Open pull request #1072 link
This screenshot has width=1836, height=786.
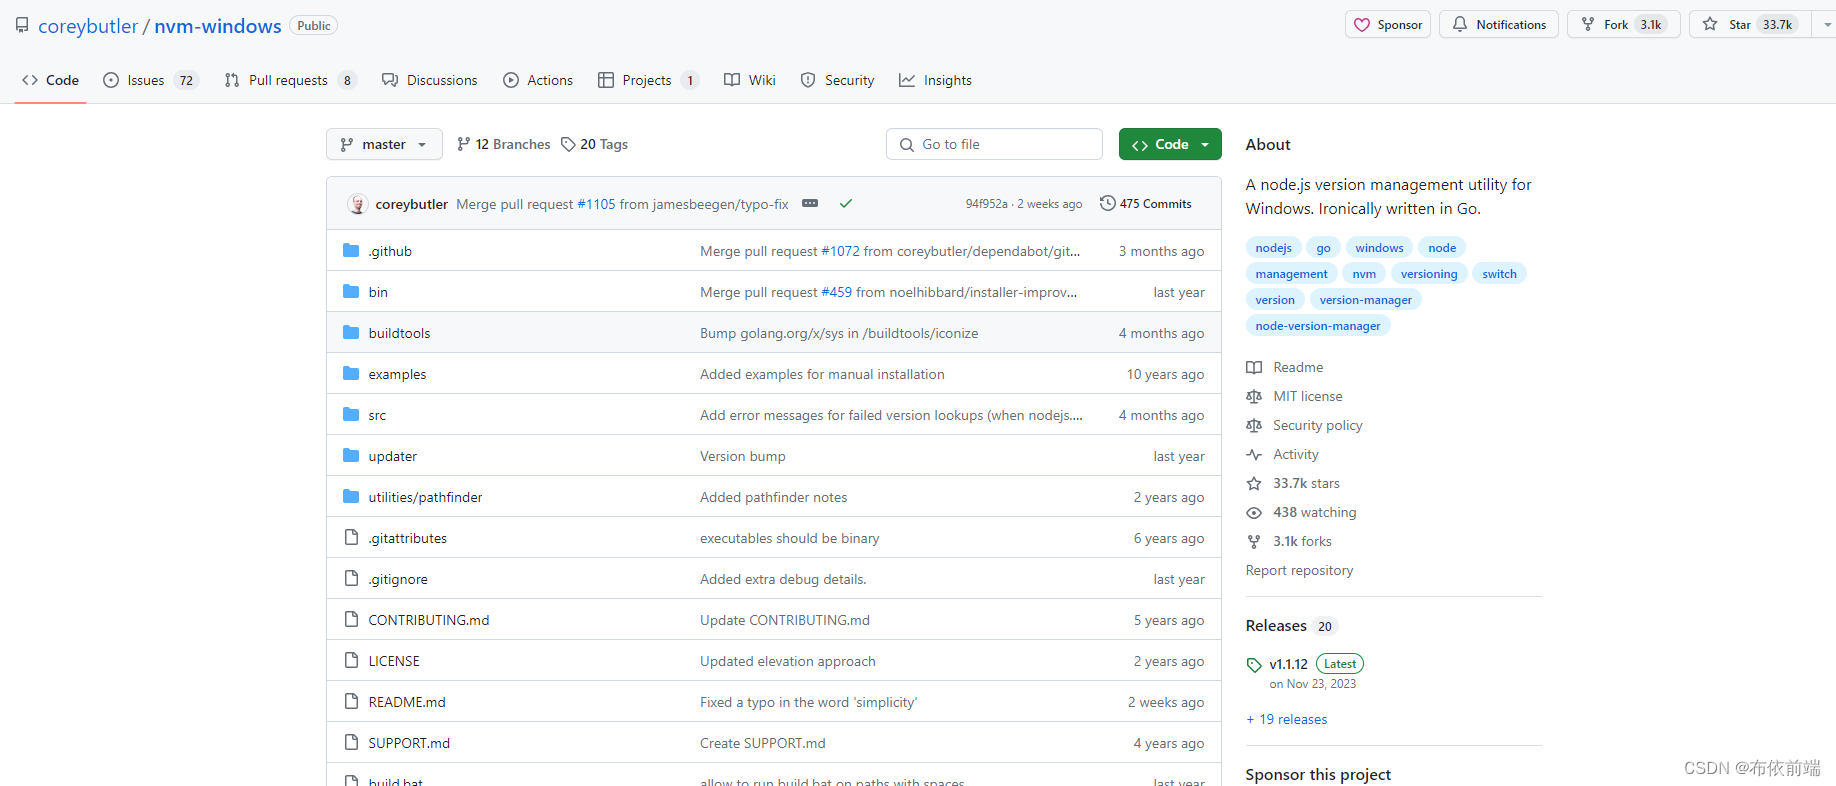(x=840, y=251)
